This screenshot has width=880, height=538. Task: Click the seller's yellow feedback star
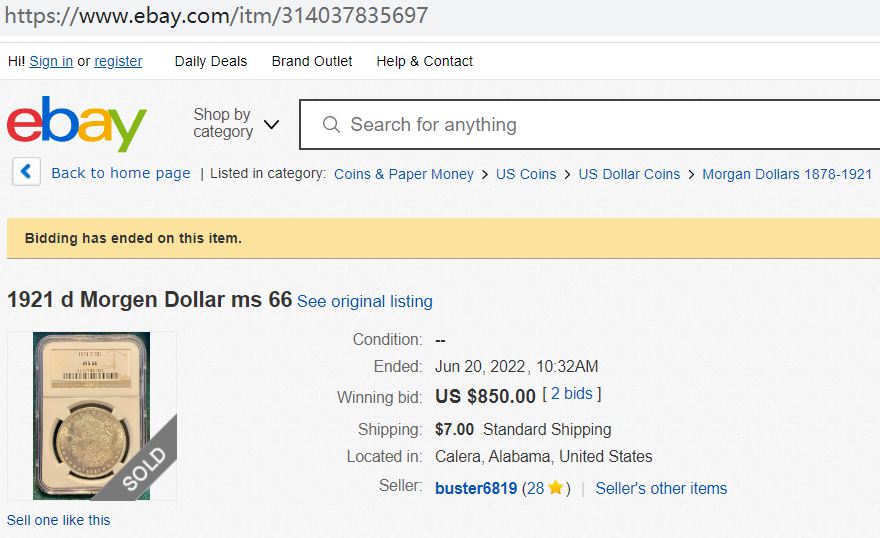click(x=555, y=488)
